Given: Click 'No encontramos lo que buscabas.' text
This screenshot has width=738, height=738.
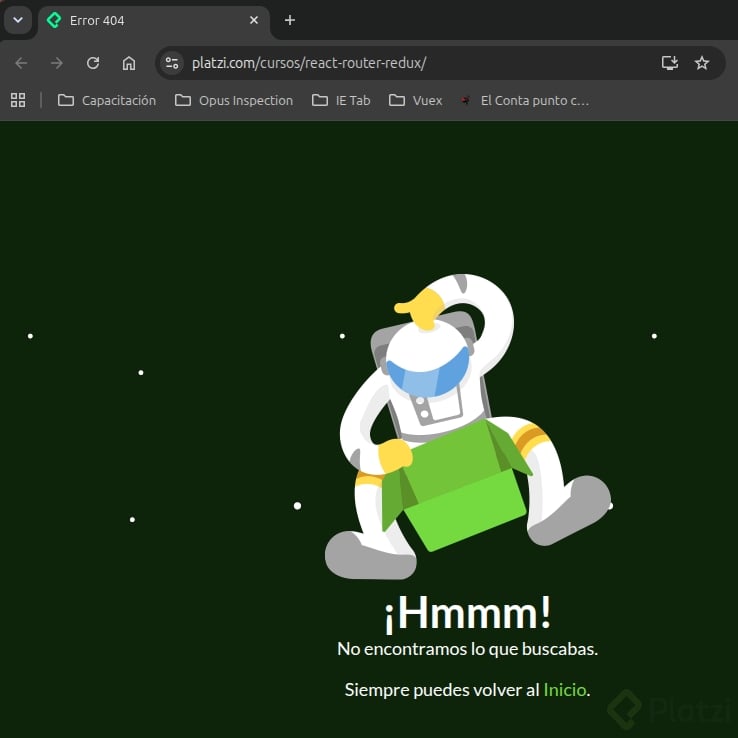Looking at the screenshot, I should 467,649.
